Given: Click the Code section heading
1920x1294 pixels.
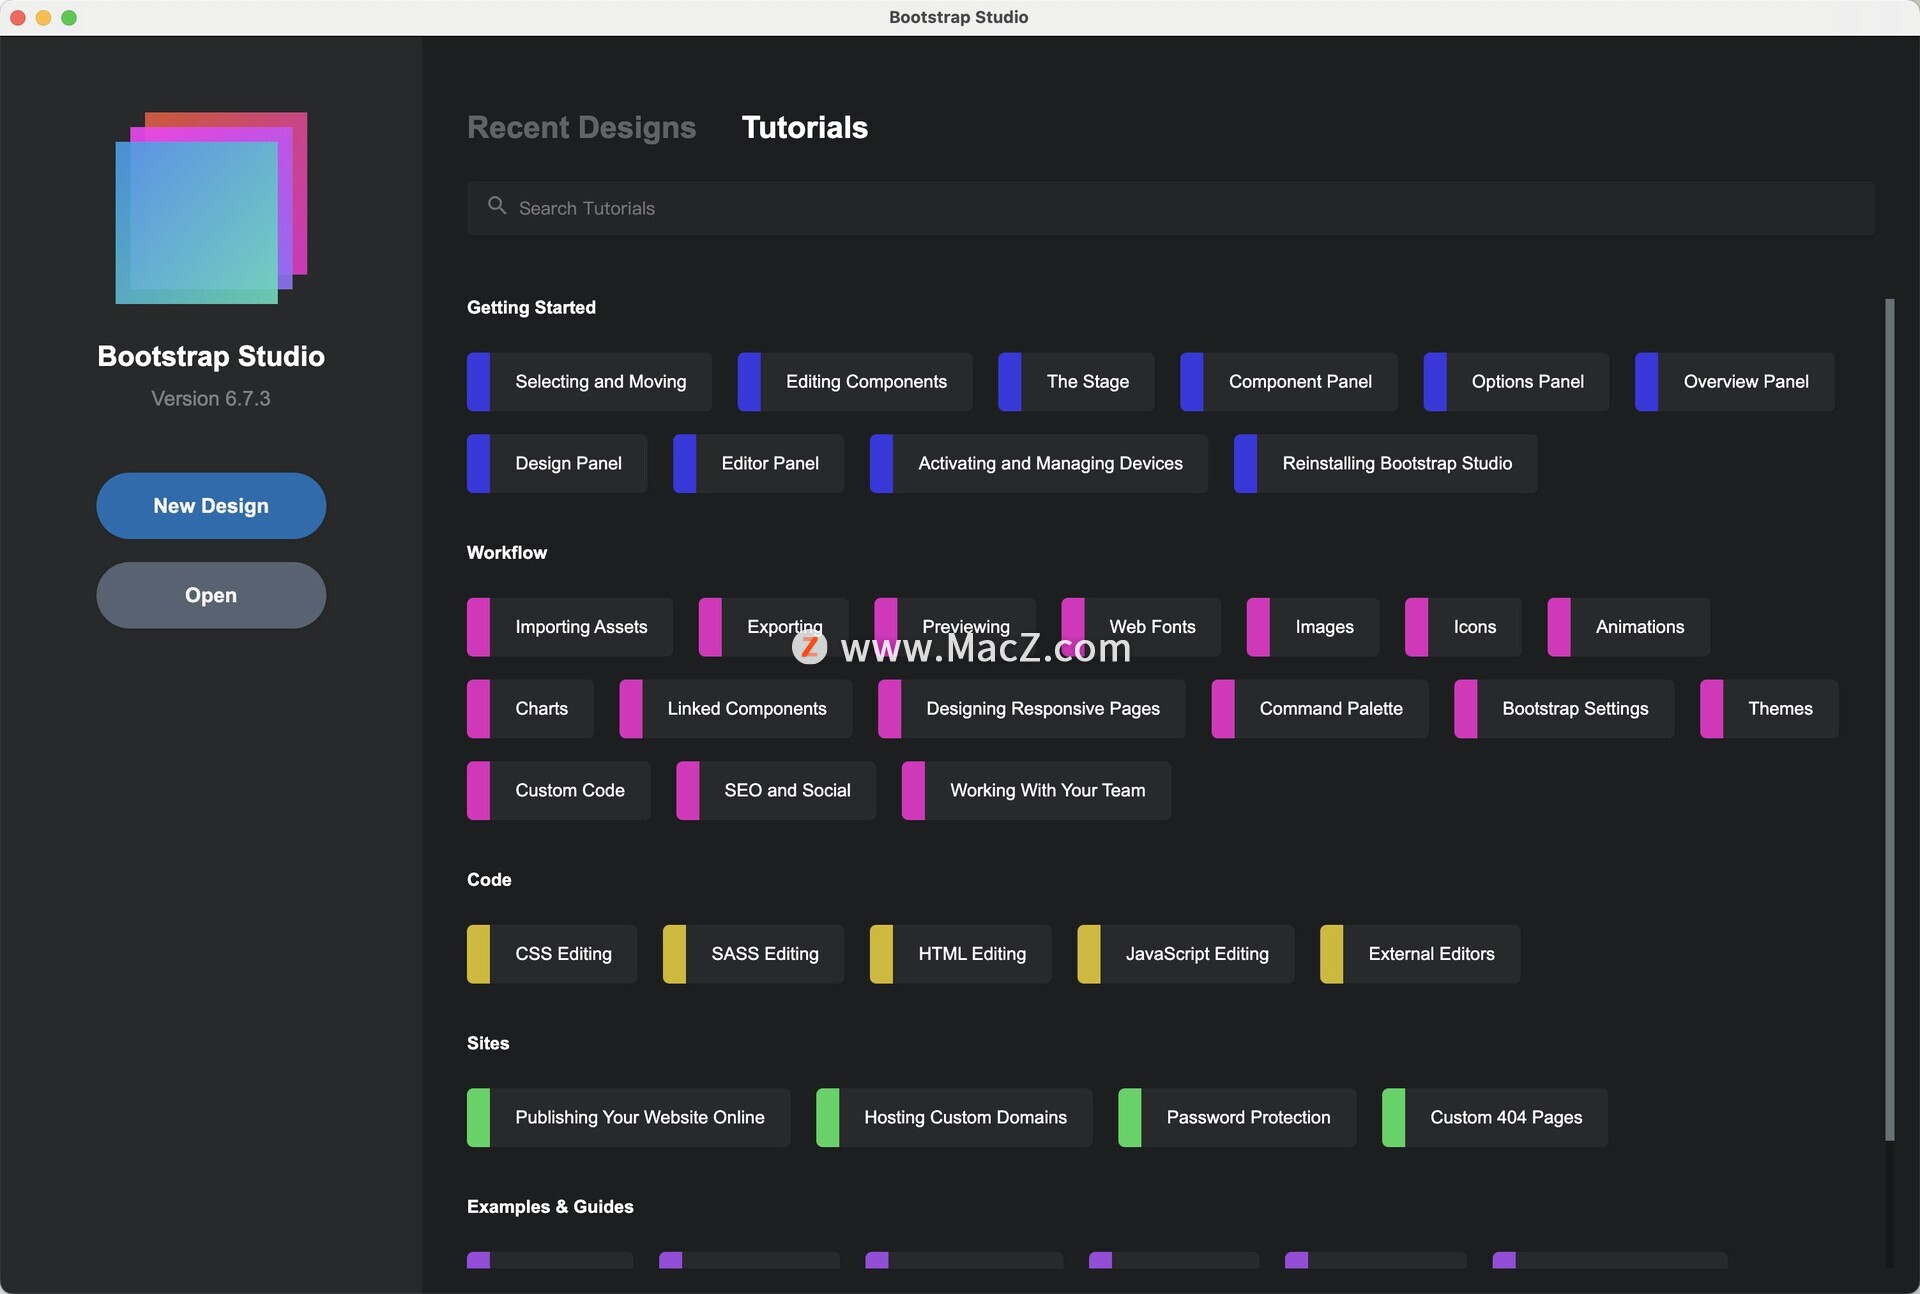Looking at the screenshot, I should (x=489, y=880).
